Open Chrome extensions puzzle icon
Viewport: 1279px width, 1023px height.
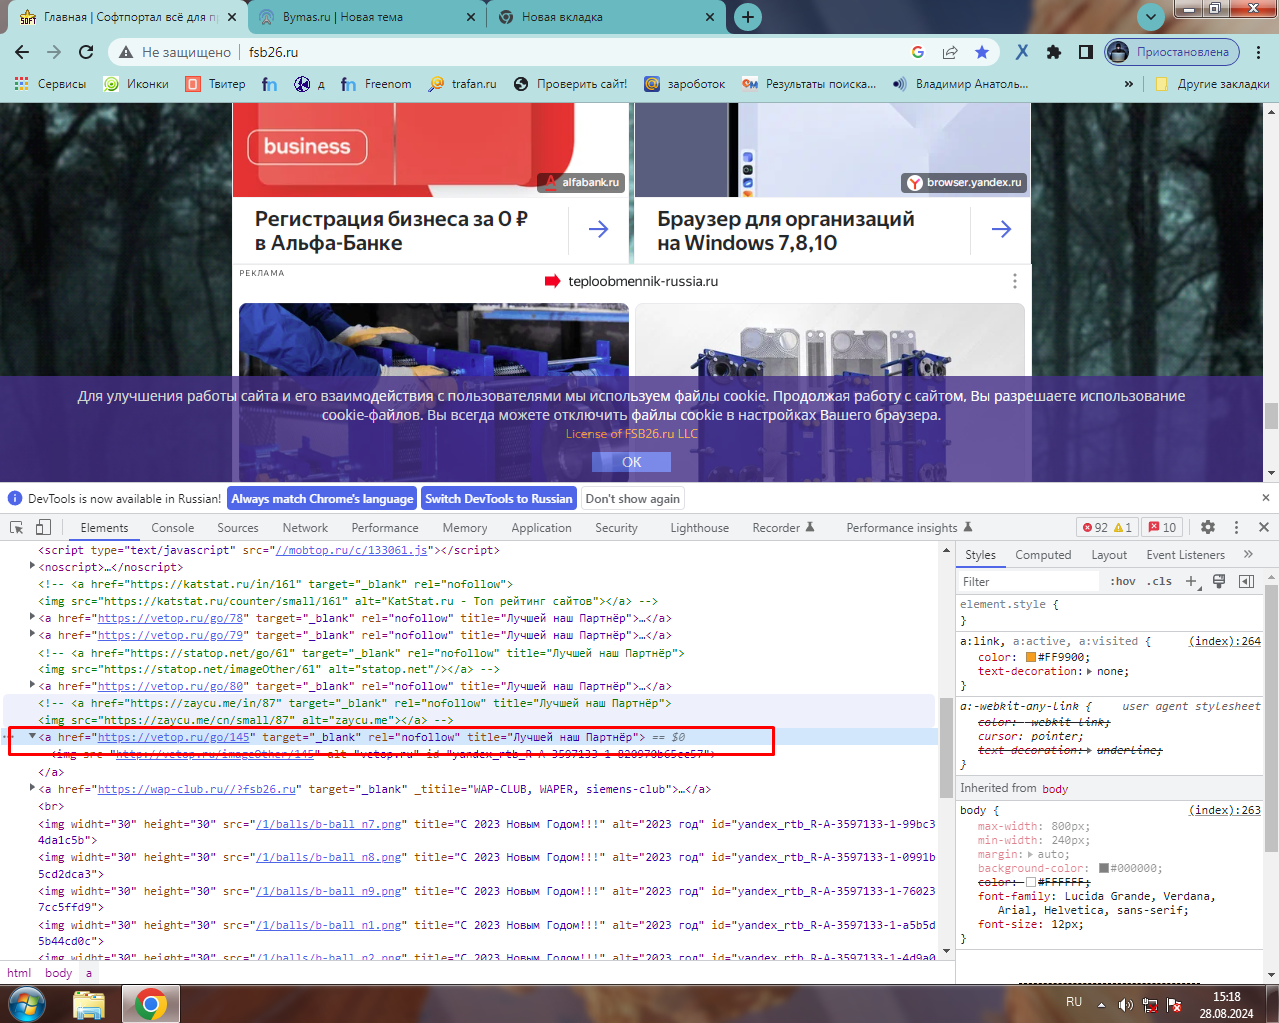(1053, 52)
